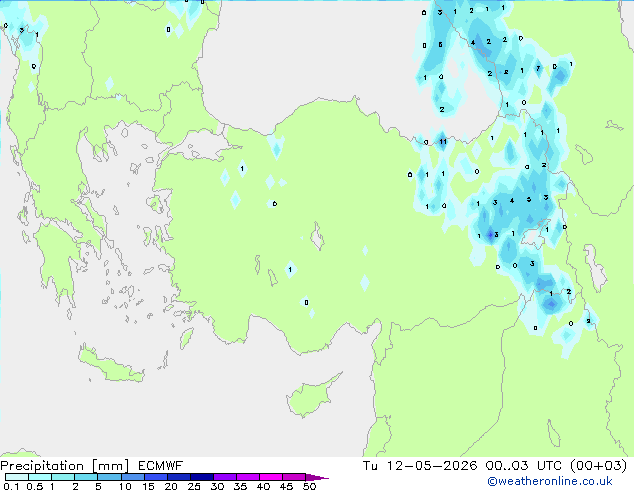The width and height of the screenshot is (634, 490).
Task: Click the 0.5–1 mm legend swatch
Action: (x=40, y=477)
